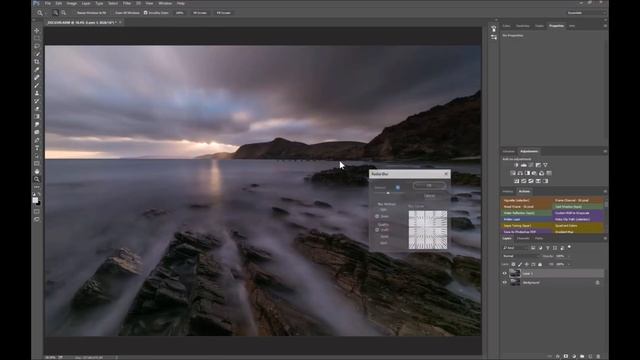This screenshot has width=640, height=360.
Task: Switch to the Paths tab
Action: point(539,238)
